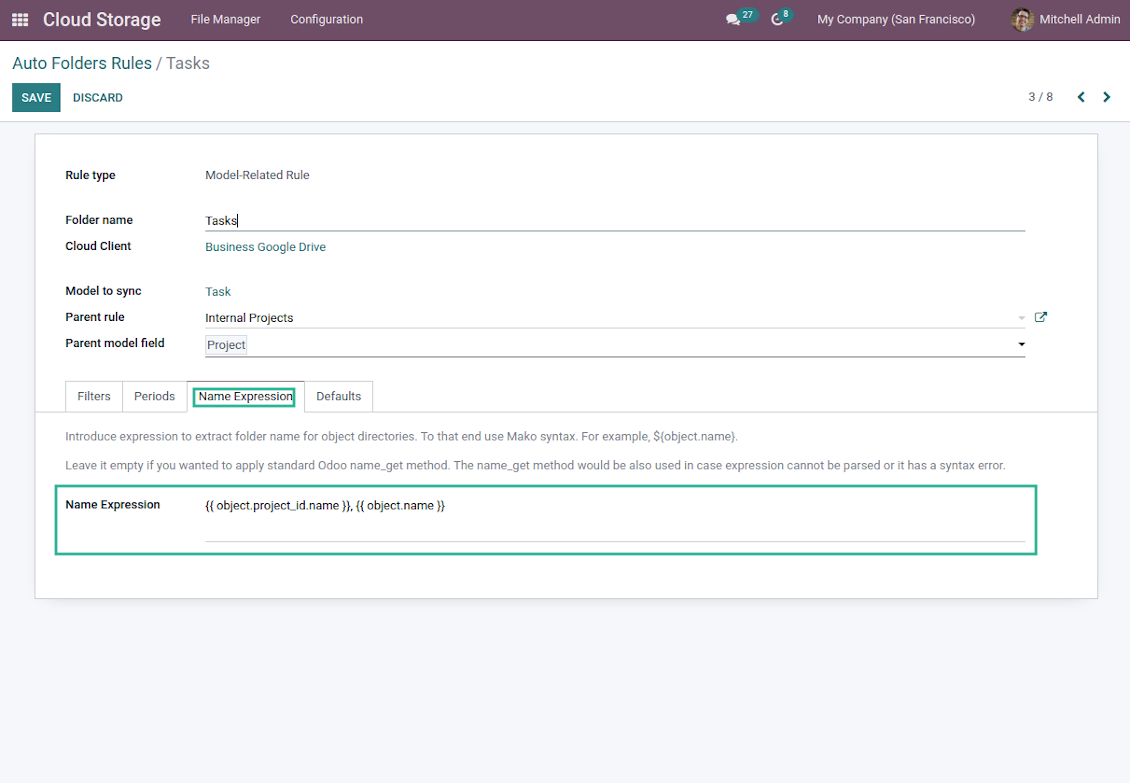
Task: Switch to the Filters tab
Action: point(94,396)
